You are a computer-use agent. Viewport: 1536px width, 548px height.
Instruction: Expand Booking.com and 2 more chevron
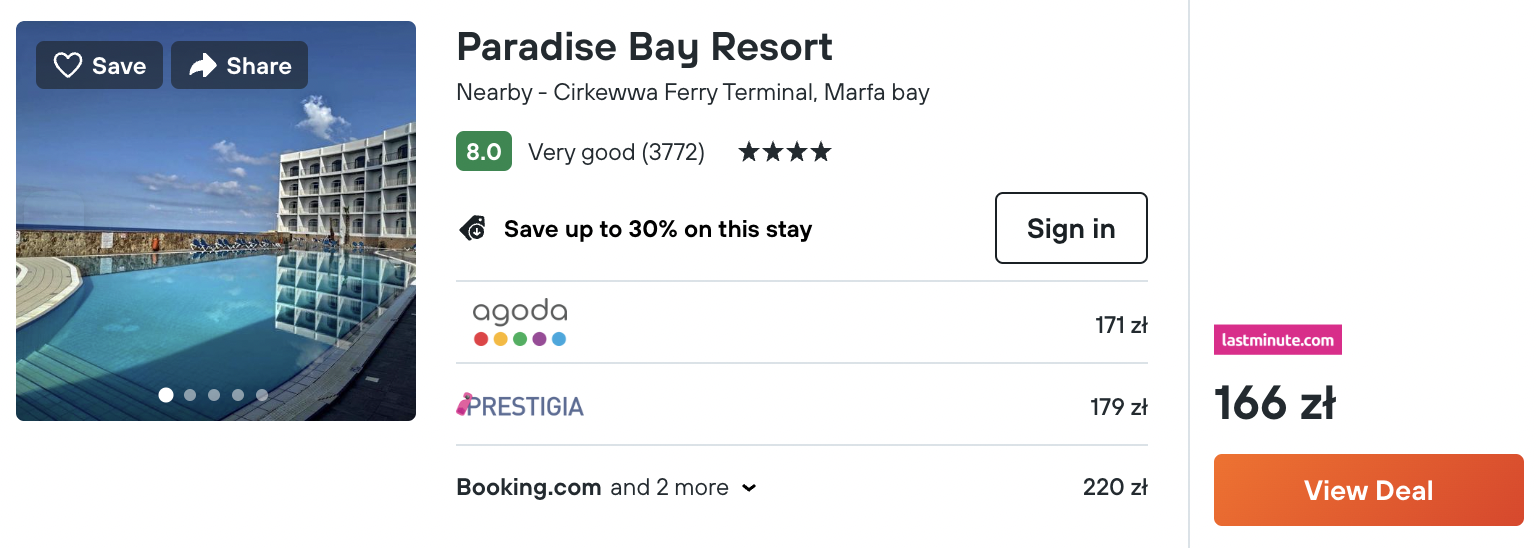[x=749, y=488]
